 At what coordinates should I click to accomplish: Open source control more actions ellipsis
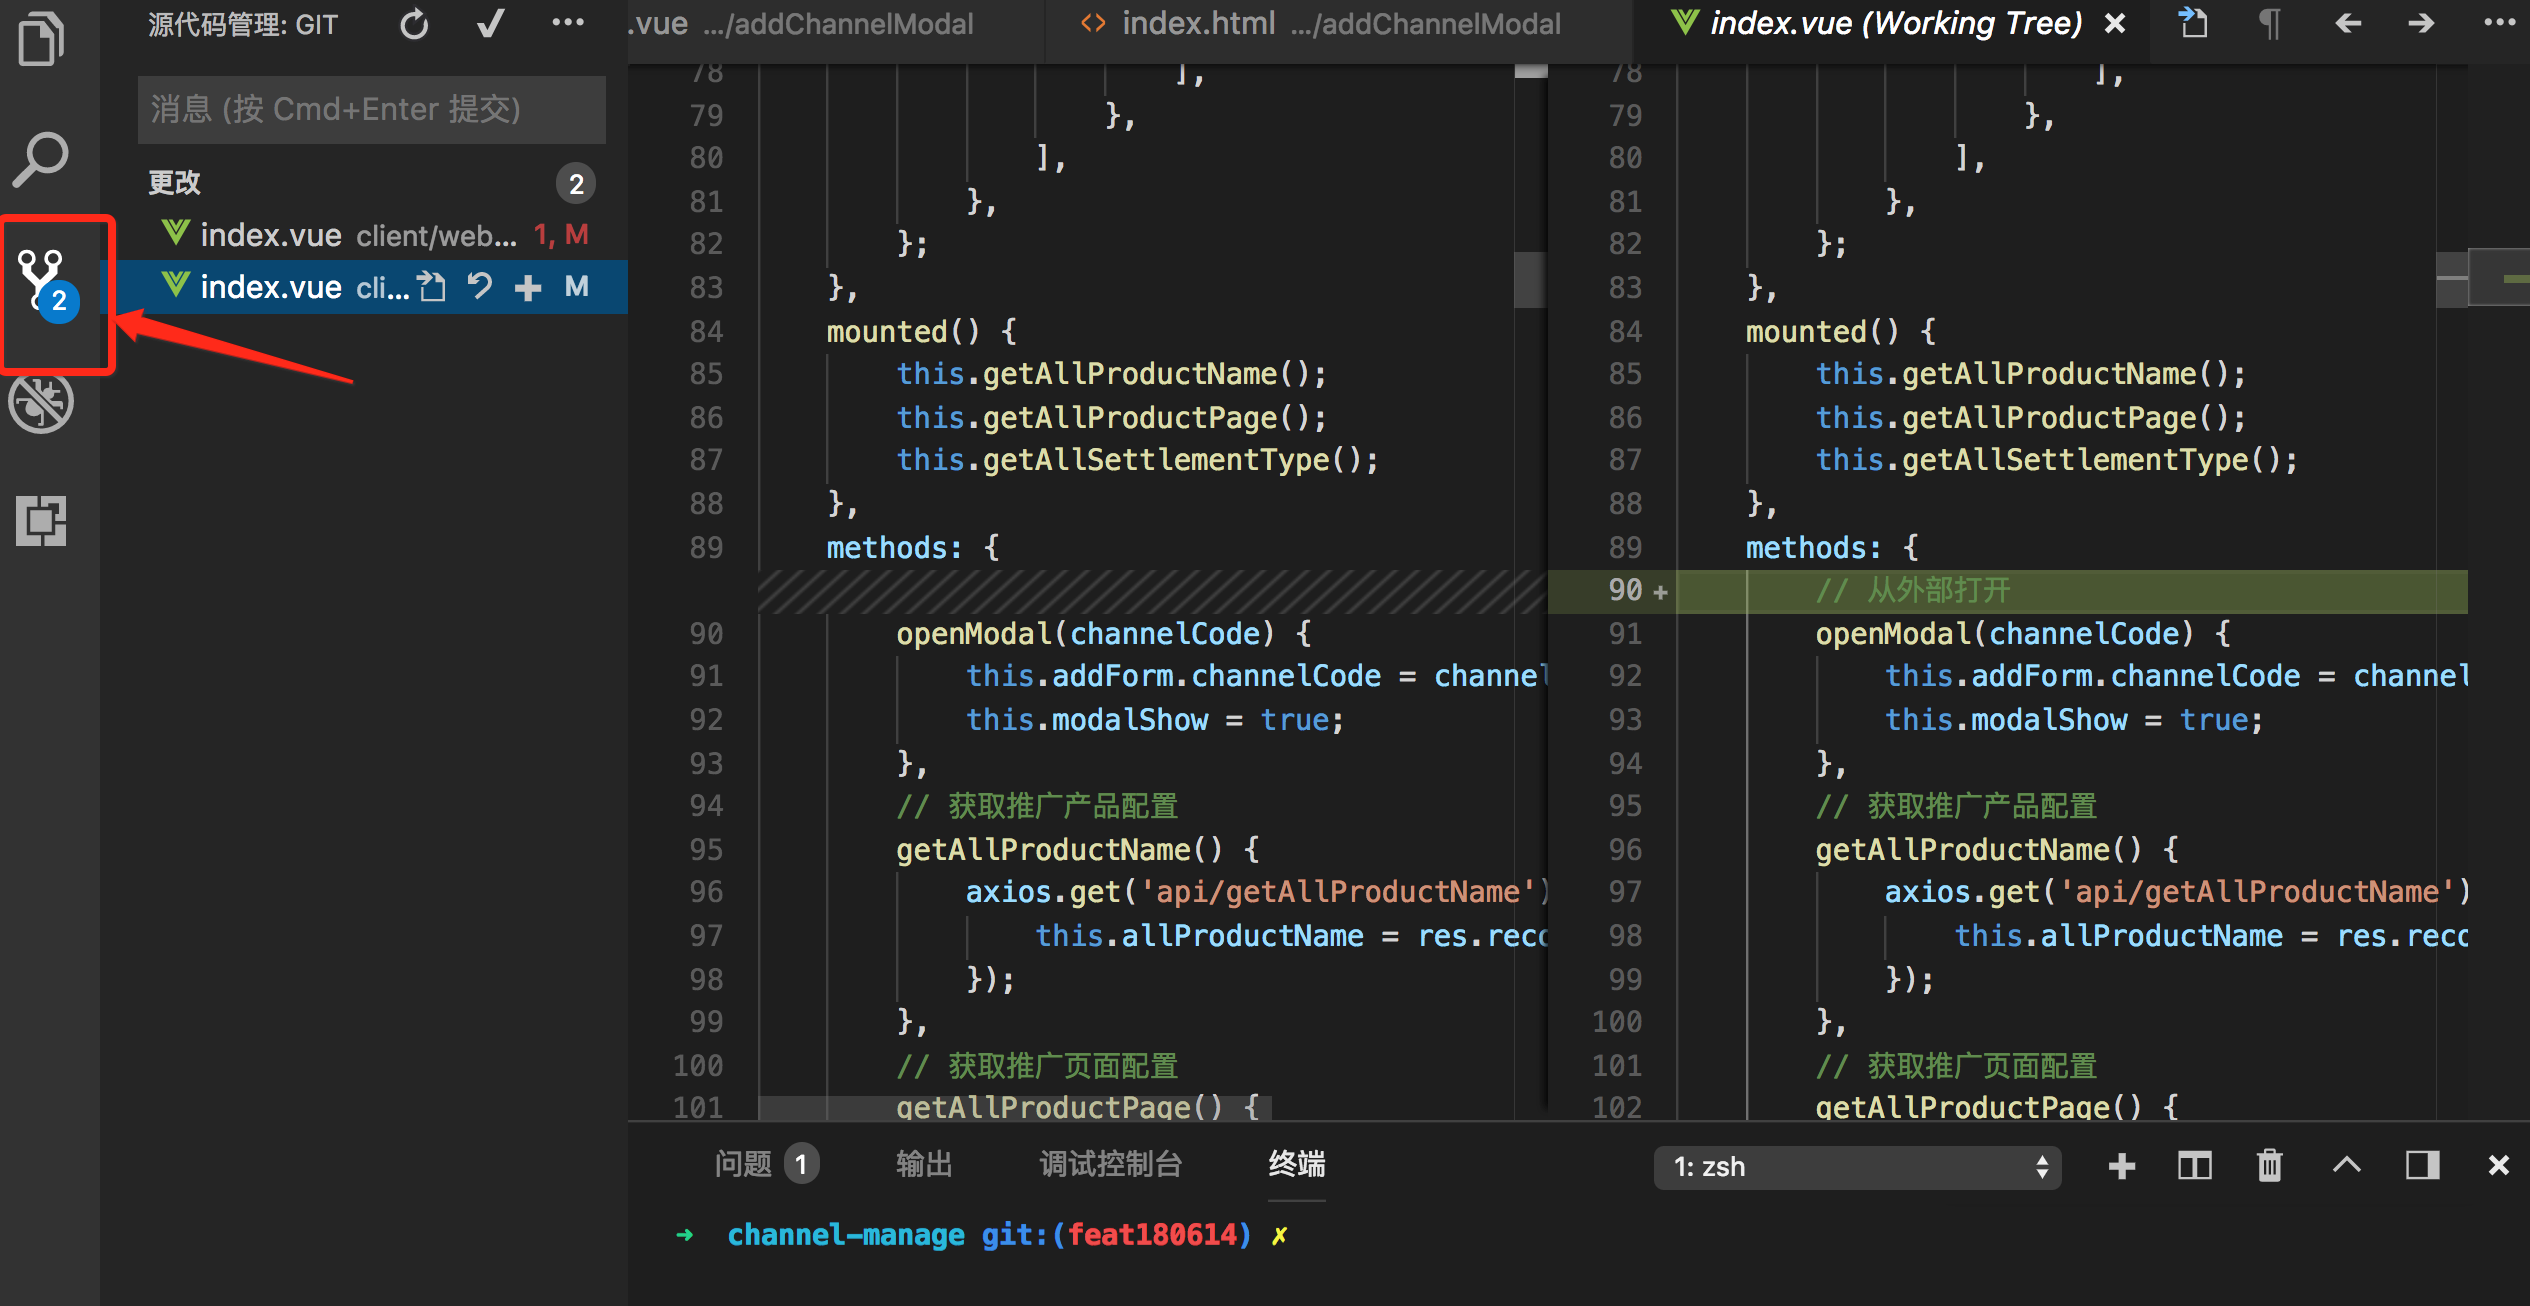pyautogui.click(x=568, y=22)
